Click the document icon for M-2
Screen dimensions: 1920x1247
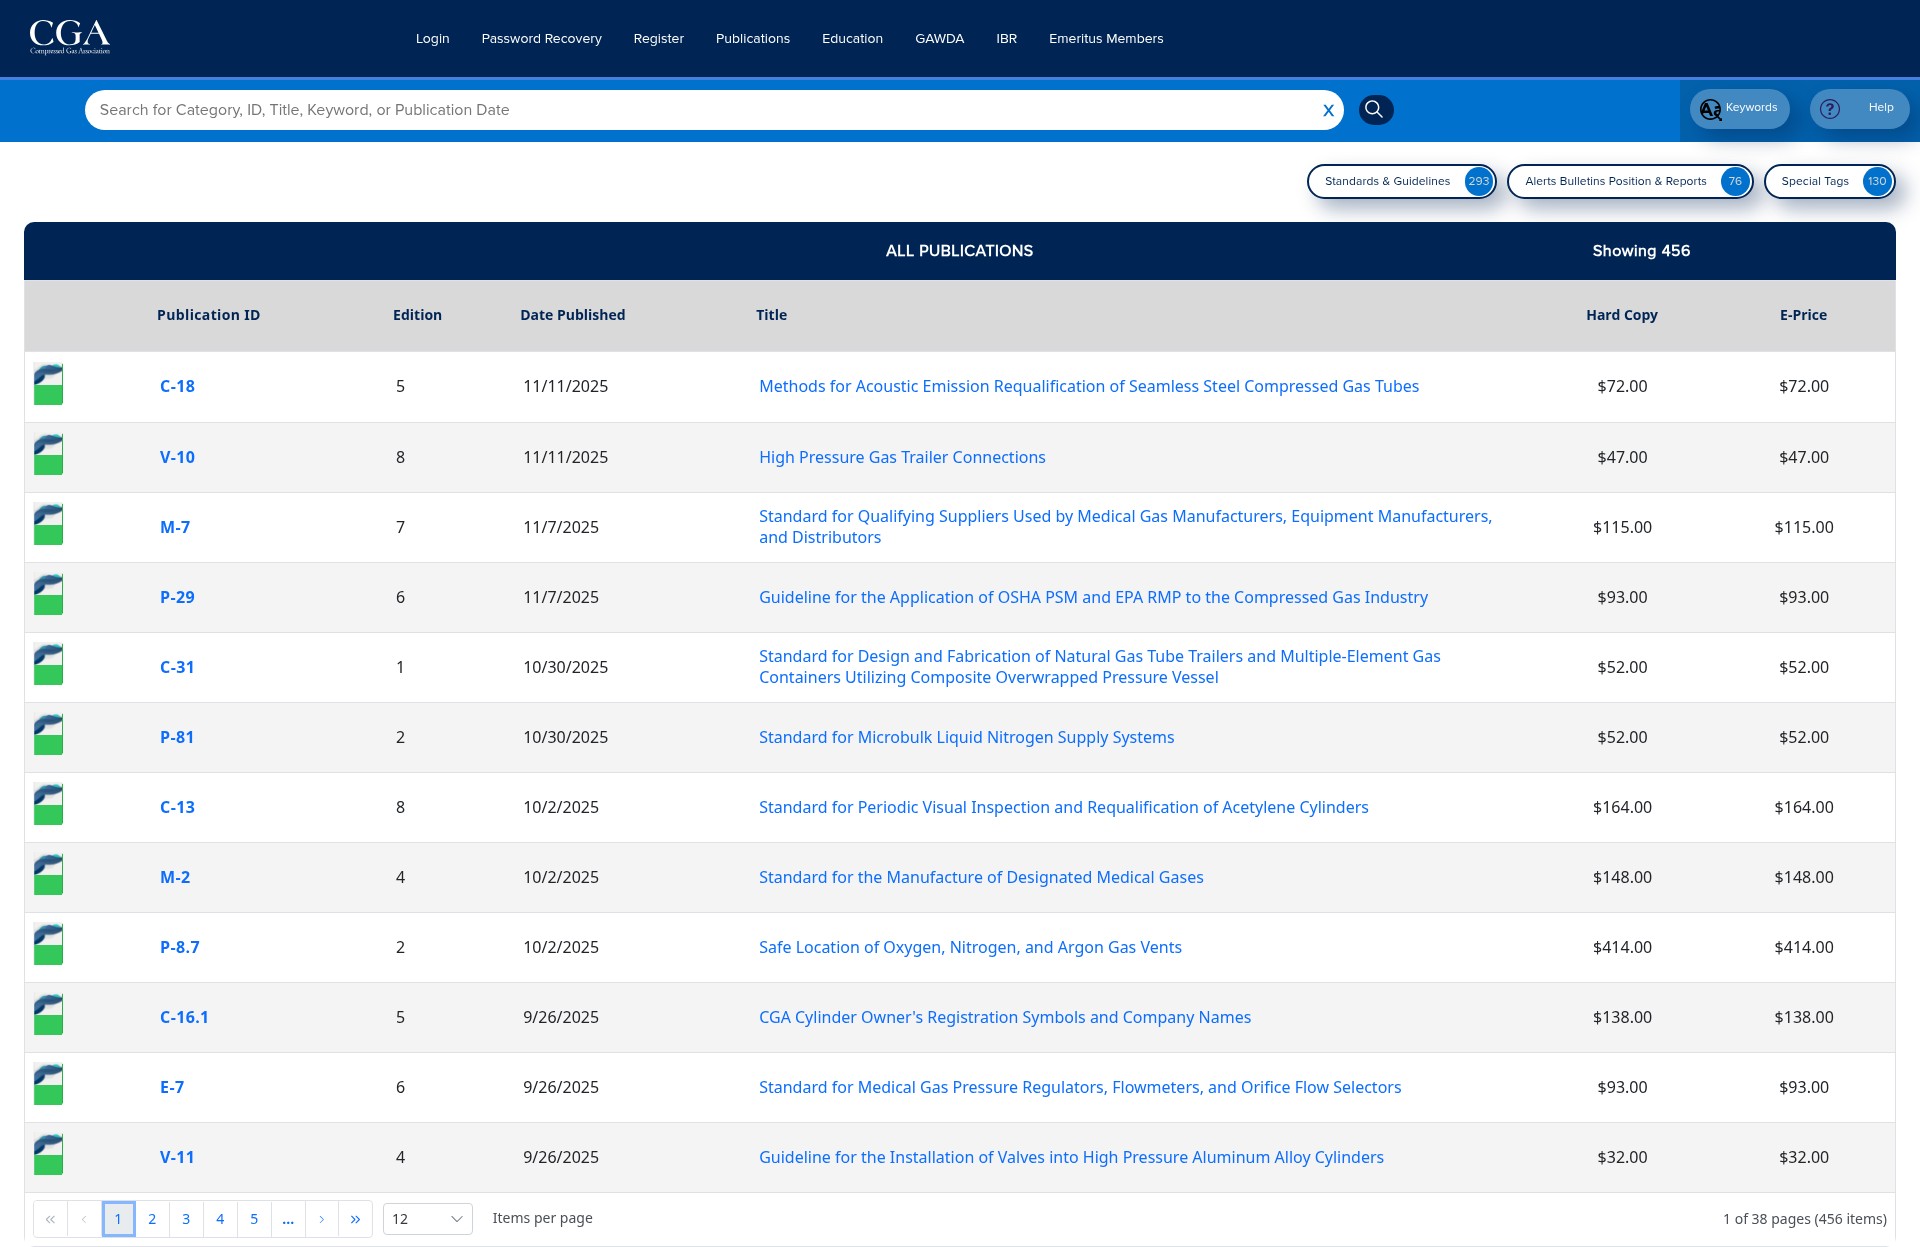pos(48,875)
